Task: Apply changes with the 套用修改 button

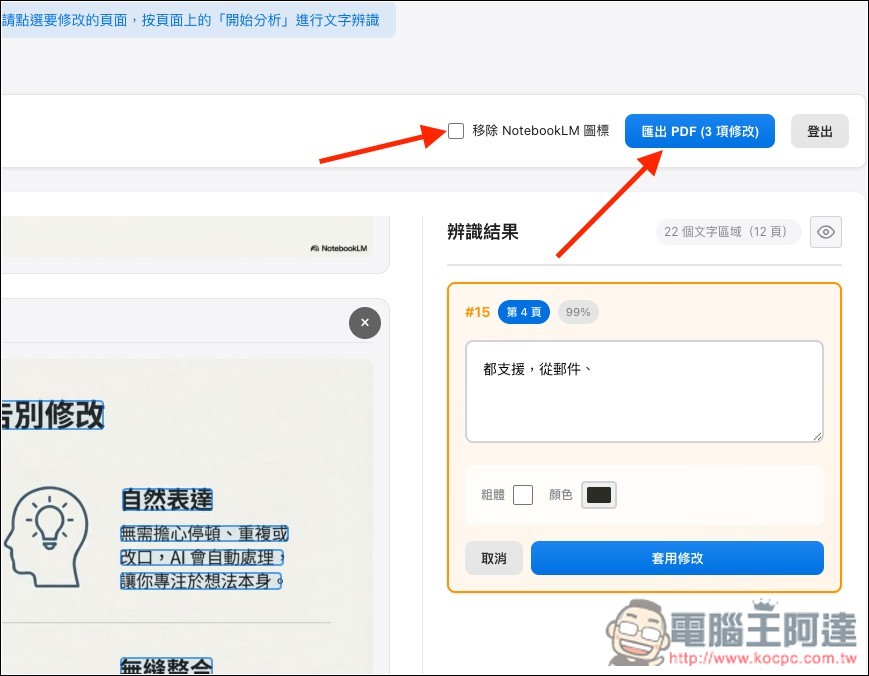Action: coord(677,558)
